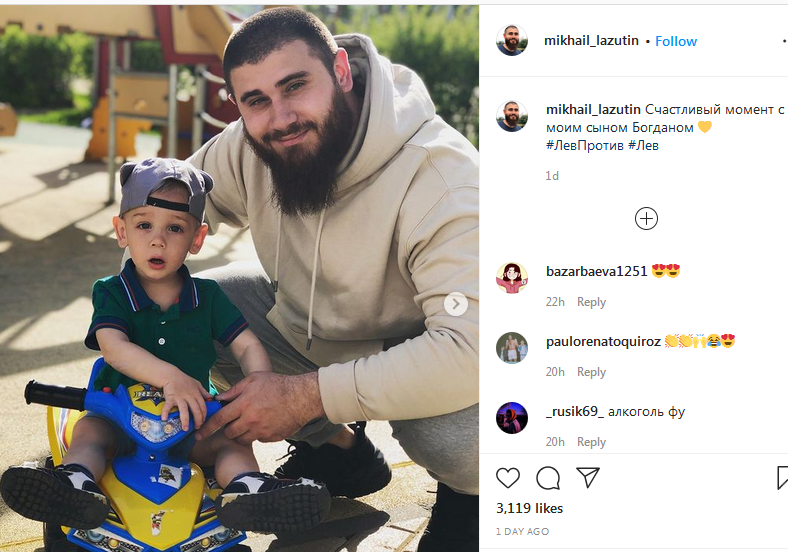Screen dimensions: 788x552
Task: Share post via paper plane icon
Action: click(588, 477)
